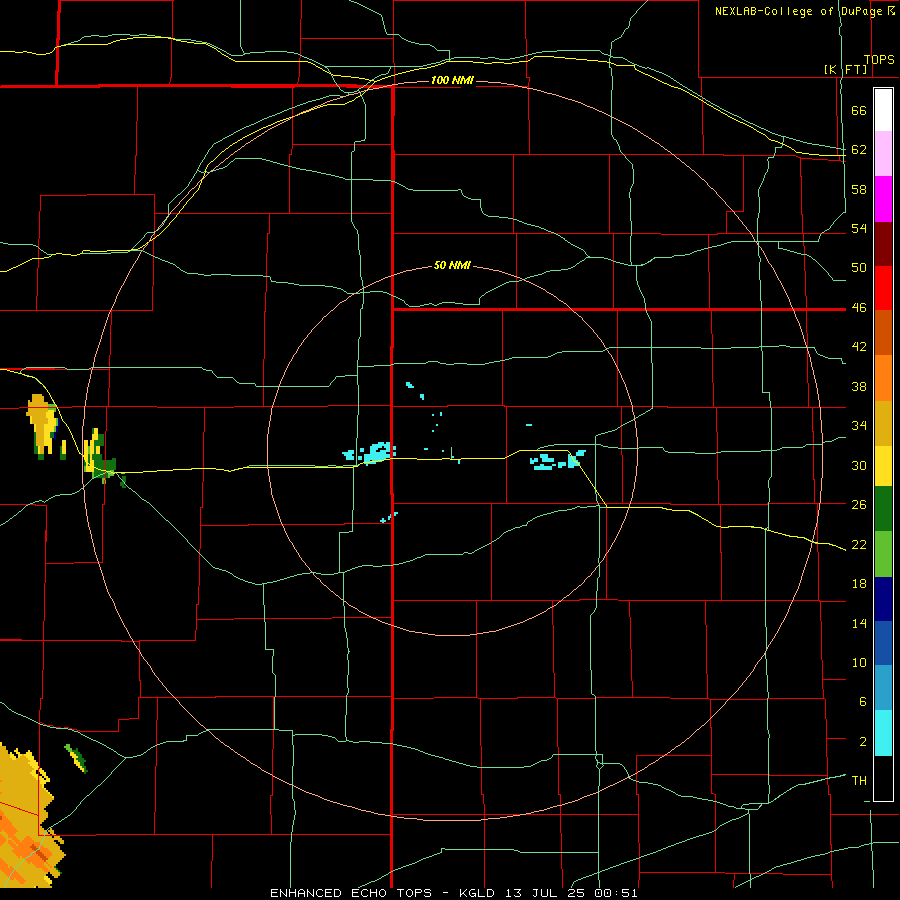Image resolution: width=900 pixels, height=900 pixels.
Task: Click the [K FT] unit label
Action: pyautogui.click(x=845, y=69)
